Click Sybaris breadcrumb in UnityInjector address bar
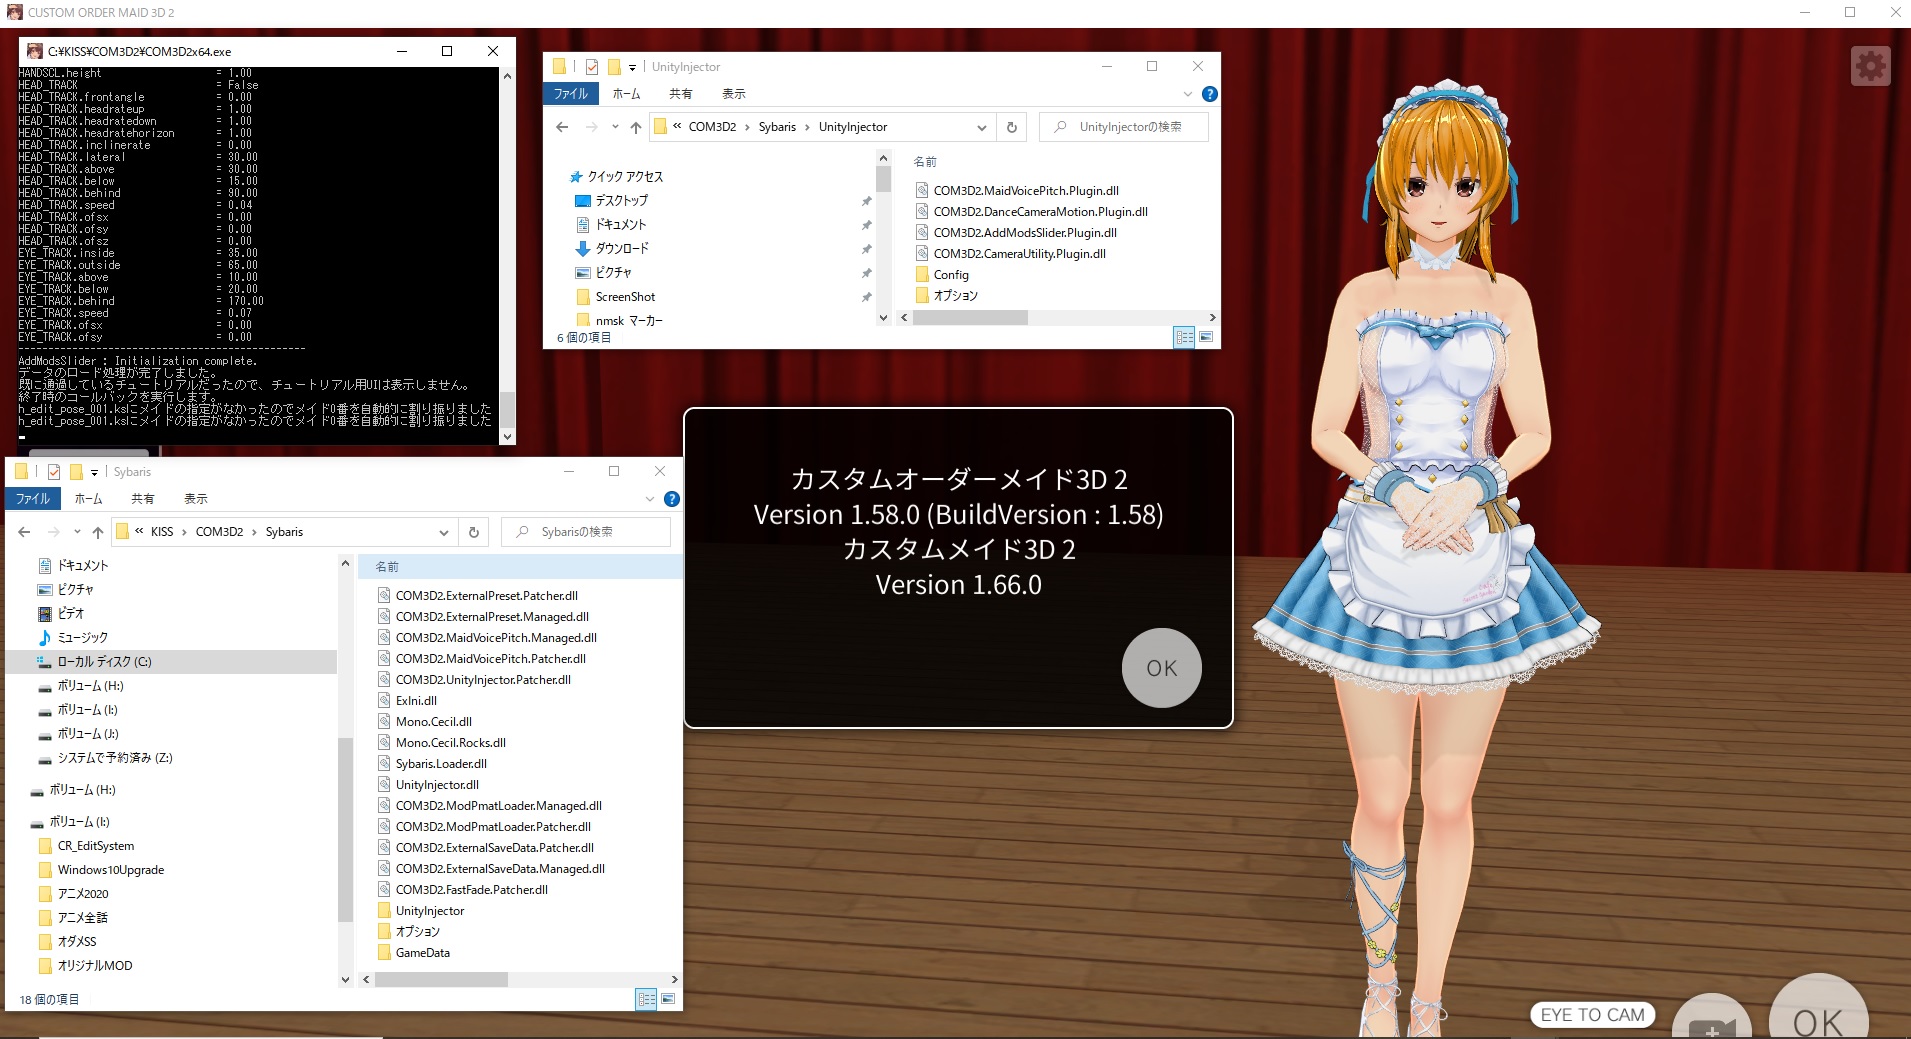Image resolution: width=1911 pixels, height=1039 pixels. tap(777, 127)
